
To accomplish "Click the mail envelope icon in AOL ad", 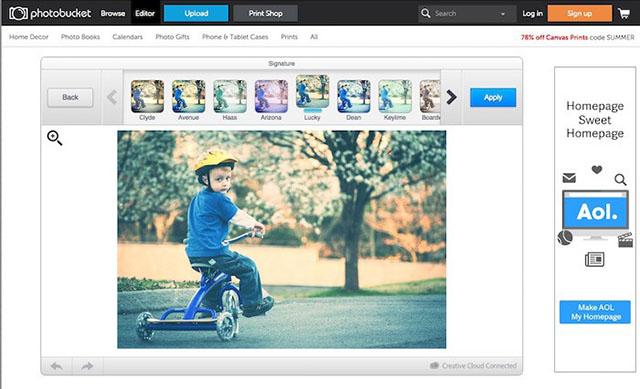I will pyautogui.click(x=569, y=178).
